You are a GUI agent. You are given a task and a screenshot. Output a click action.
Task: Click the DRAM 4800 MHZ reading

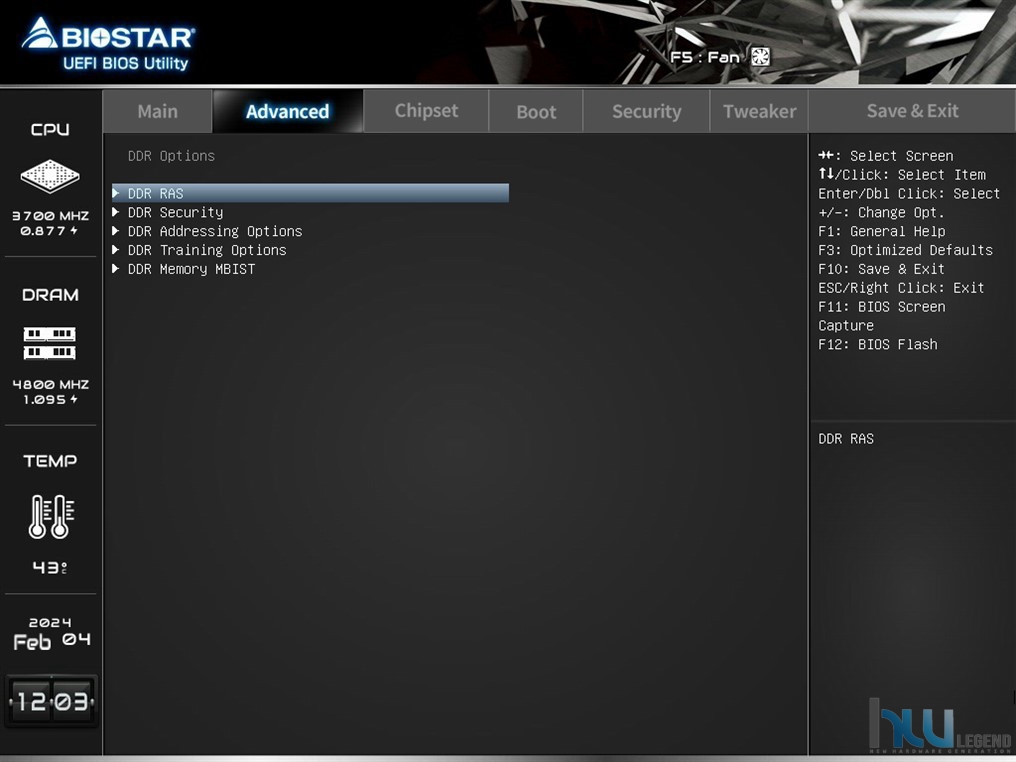pyautogui.click(x=51, y=384)
